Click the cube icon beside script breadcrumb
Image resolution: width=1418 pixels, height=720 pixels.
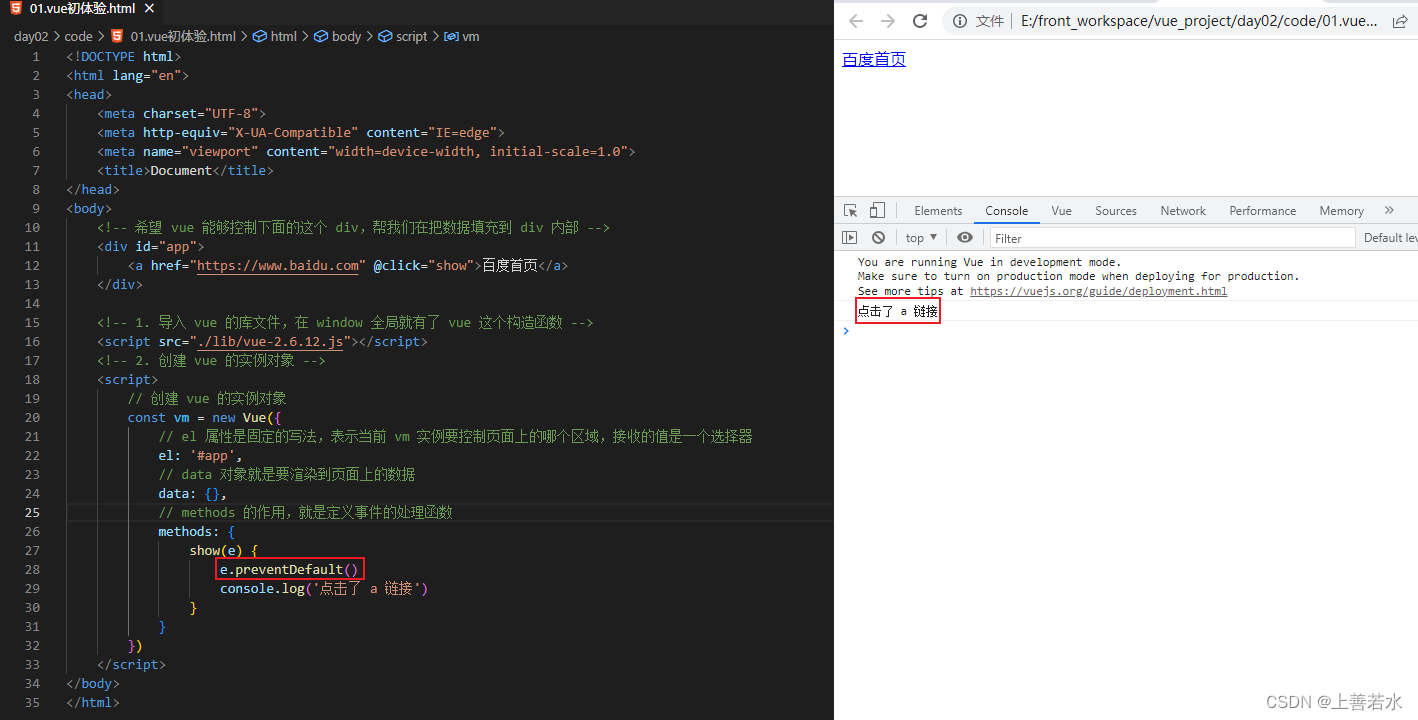(385, 36)
